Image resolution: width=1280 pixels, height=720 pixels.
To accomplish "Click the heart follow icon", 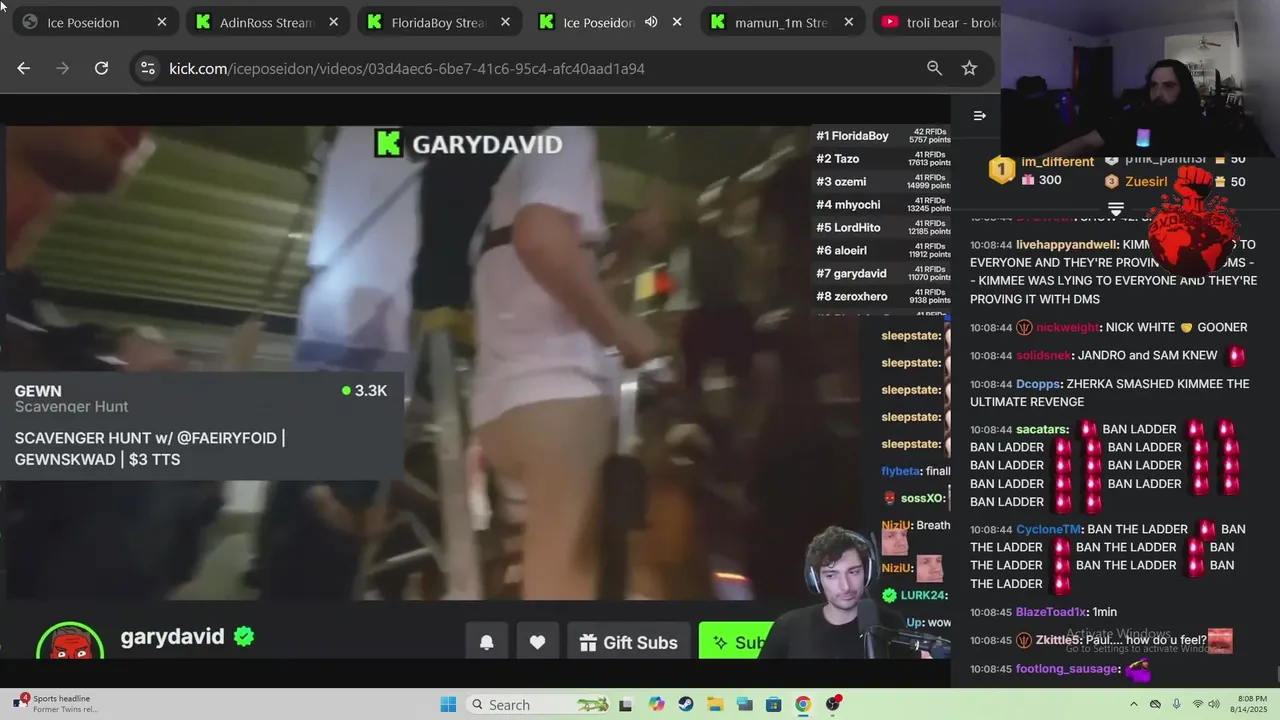I will 537,642.
